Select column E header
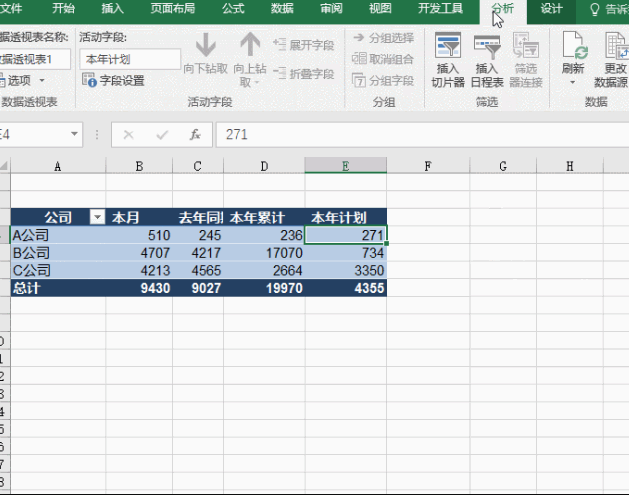The width and height of the screenshot is (629, 495). click(x=345, y=166)
